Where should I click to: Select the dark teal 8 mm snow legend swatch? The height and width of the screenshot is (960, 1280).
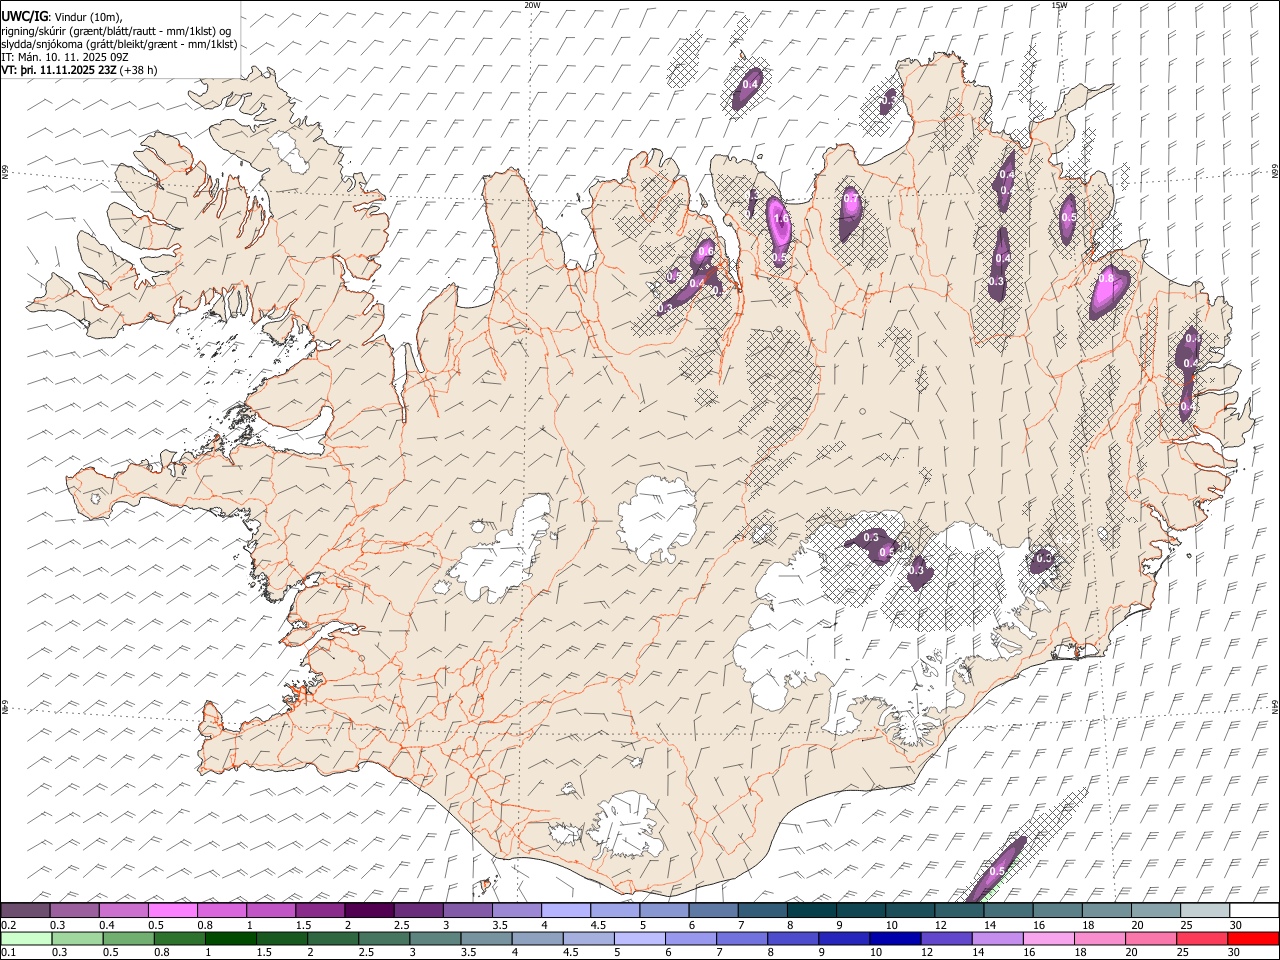811,910
